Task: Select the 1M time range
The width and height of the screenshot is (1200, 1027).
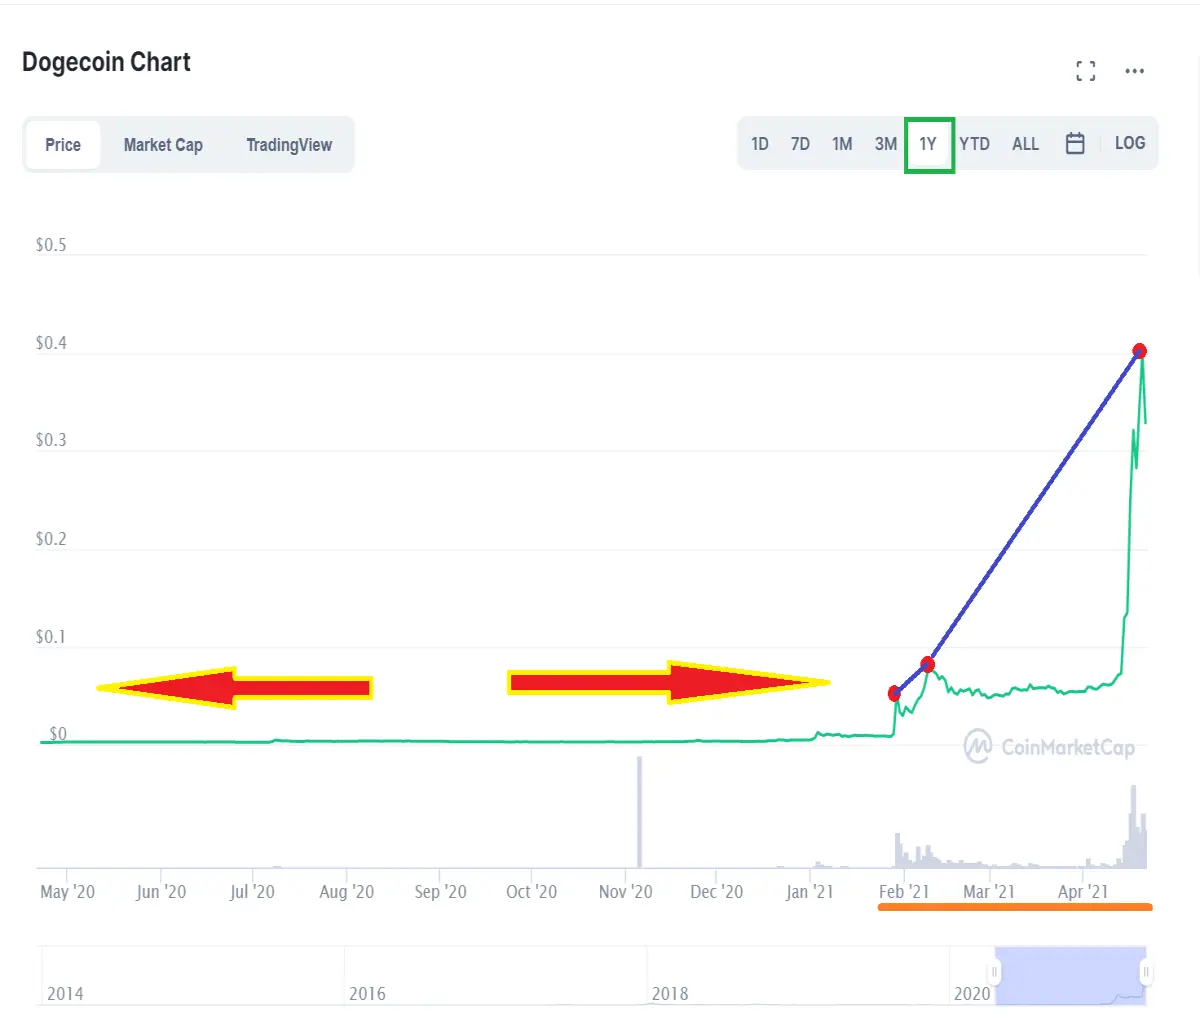Action: point(842,144)
